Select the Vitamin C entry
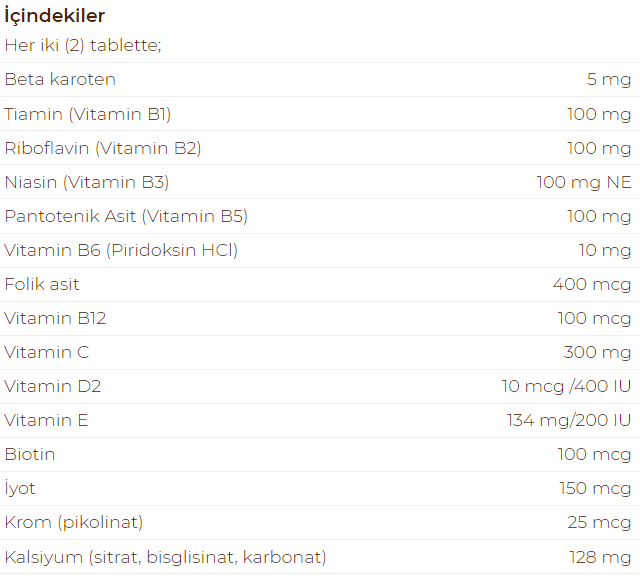The image size is (640, 576). coord(47,352)
